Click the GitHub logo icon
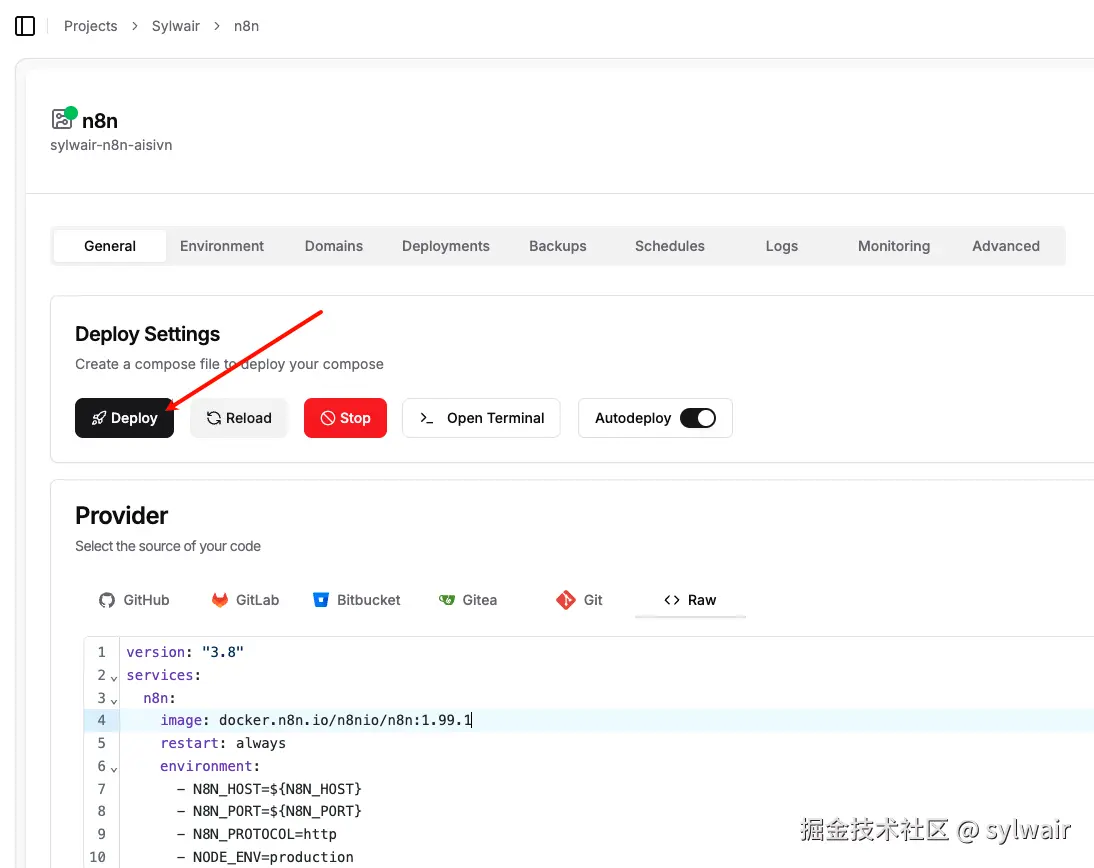The width and height of the screenshot is (1094, 868). 106,600
